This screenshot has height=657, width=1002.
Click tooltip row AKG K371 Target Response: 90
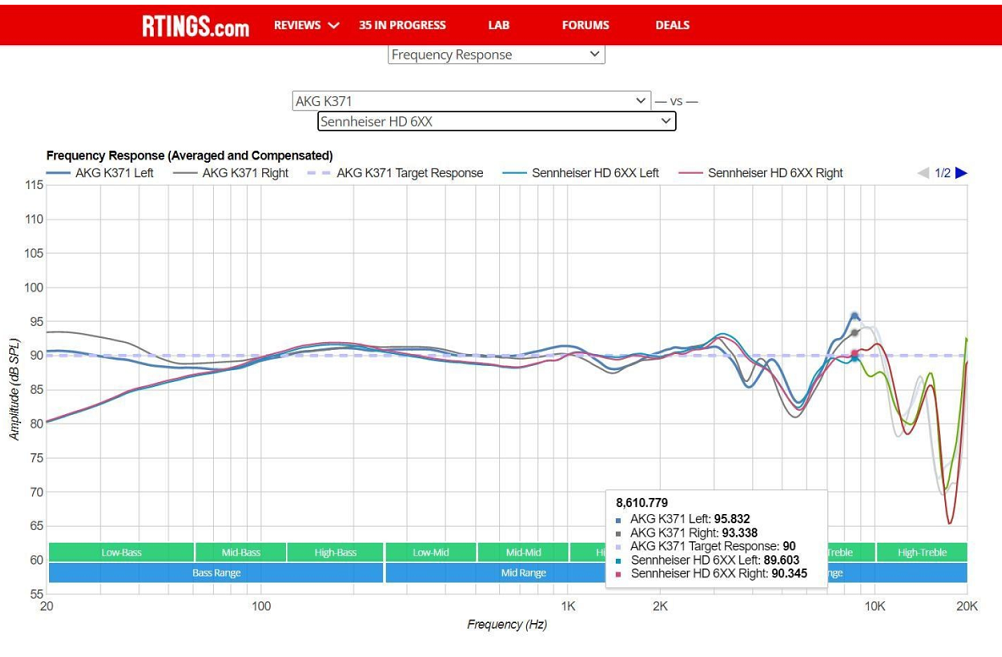point(705,546)
